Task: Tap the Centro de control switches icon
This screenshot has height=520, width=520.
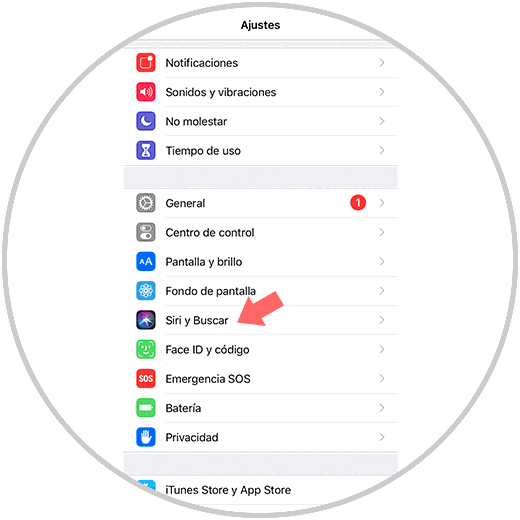Action: 146,232
